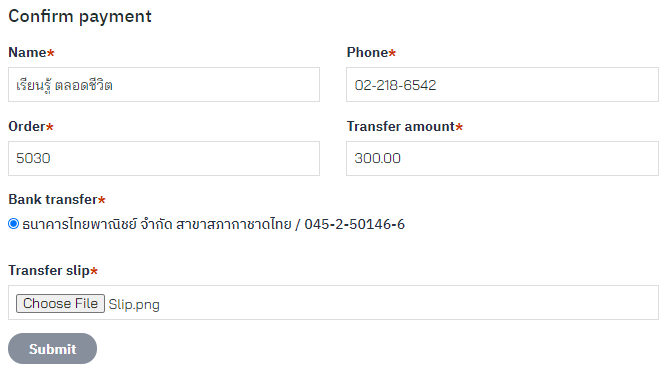This screenshot has width=672, height=372.
Task: Click the Transfer amount field showing 300.00
Action: point(502,158)
